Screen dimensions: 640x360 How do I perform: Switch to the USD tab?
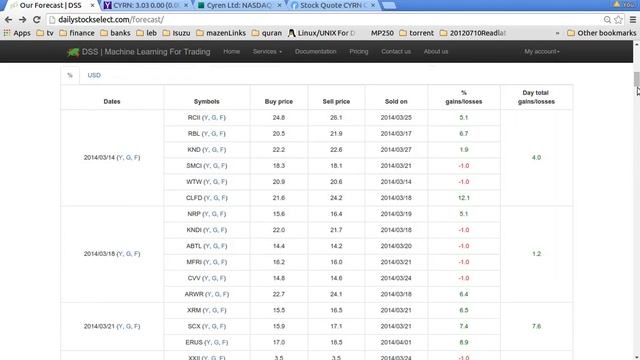(x=94, y=76)
